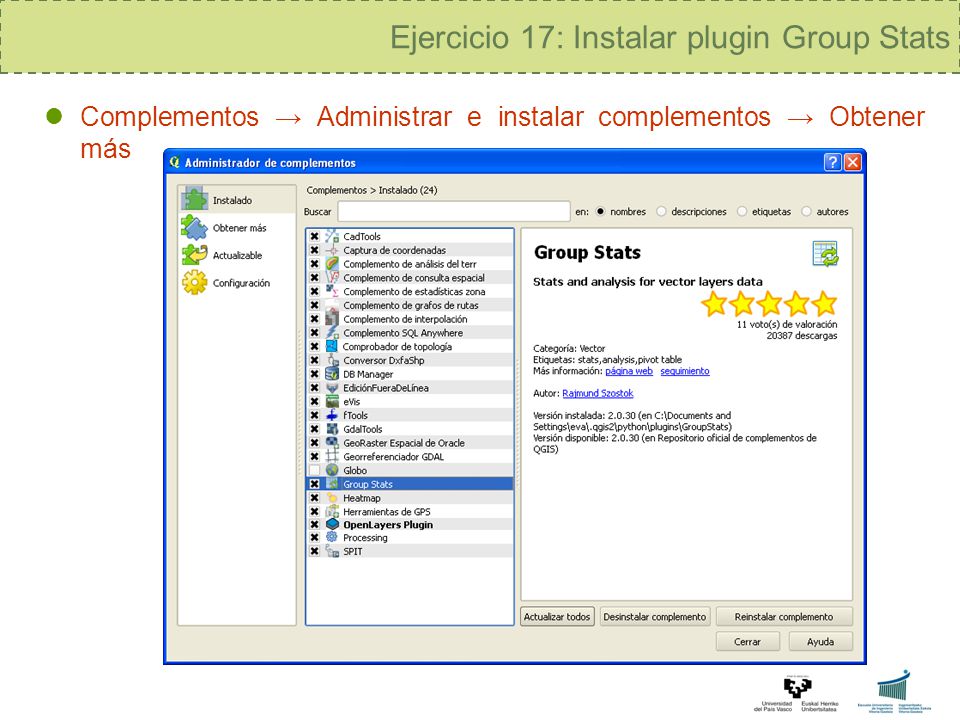The height and width of the screenshot is (720, 960).
Task: Click the OpenLayers Plugin icon
Action: [332, 525]
